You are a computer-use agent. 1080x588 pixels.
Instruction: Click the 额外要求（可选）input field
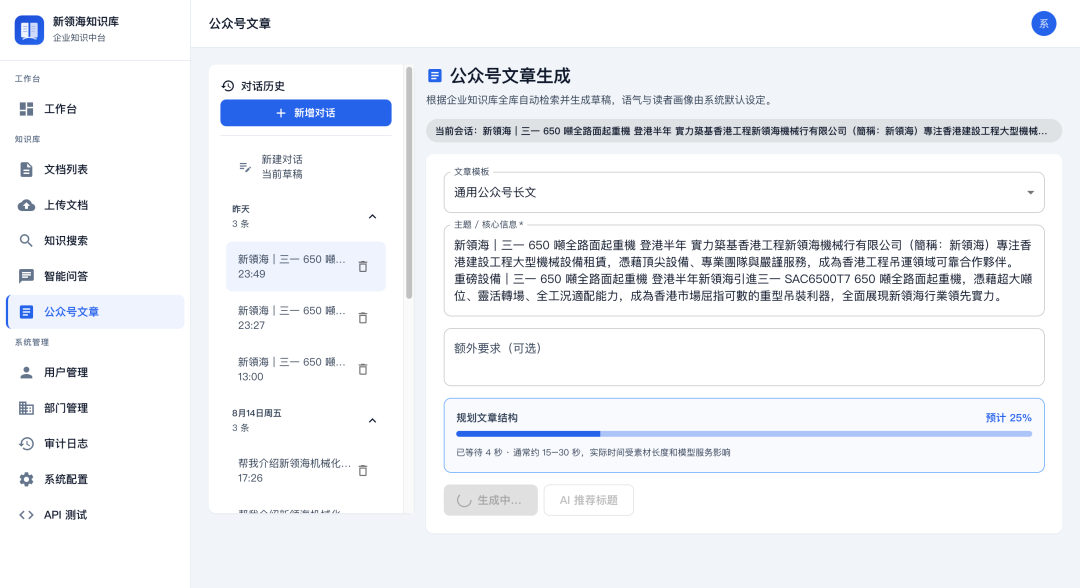tap(744, 357)
